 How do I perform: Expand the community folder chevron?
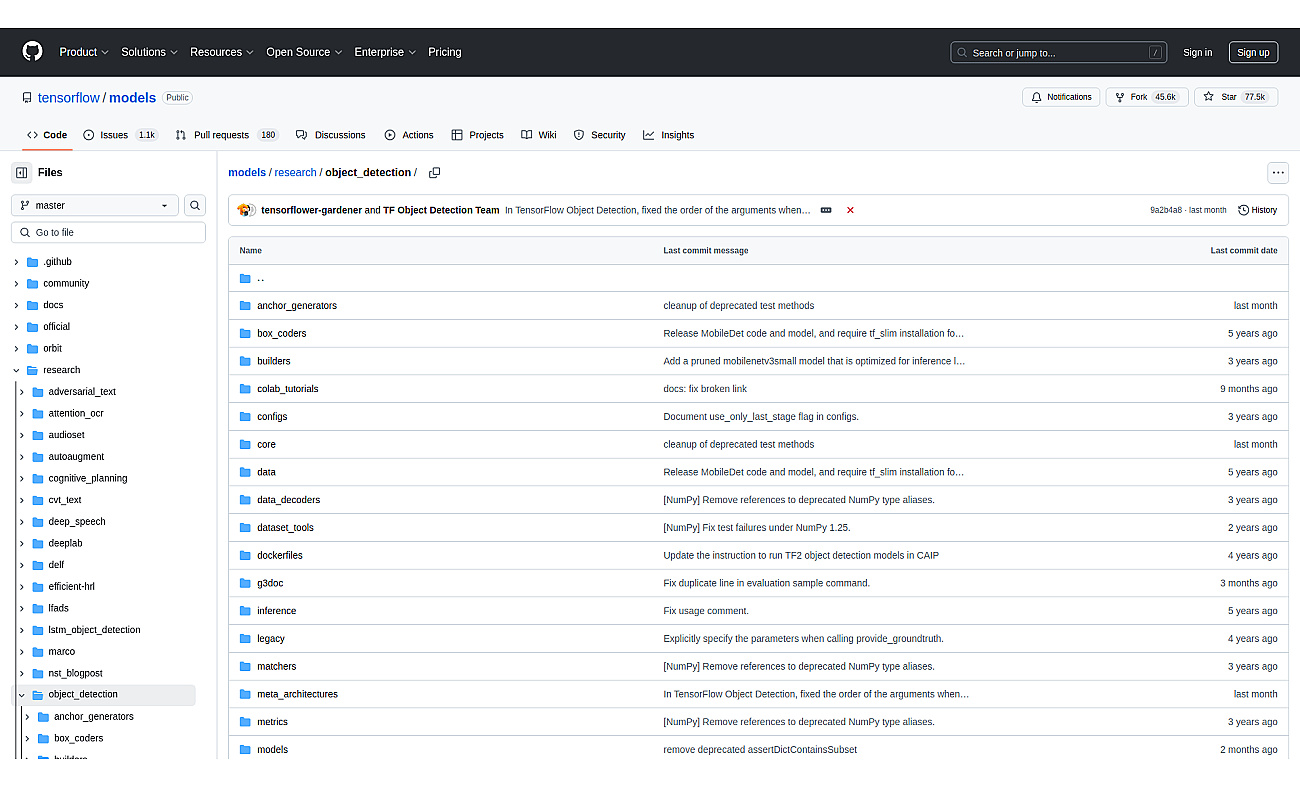(x=16, y=284)
